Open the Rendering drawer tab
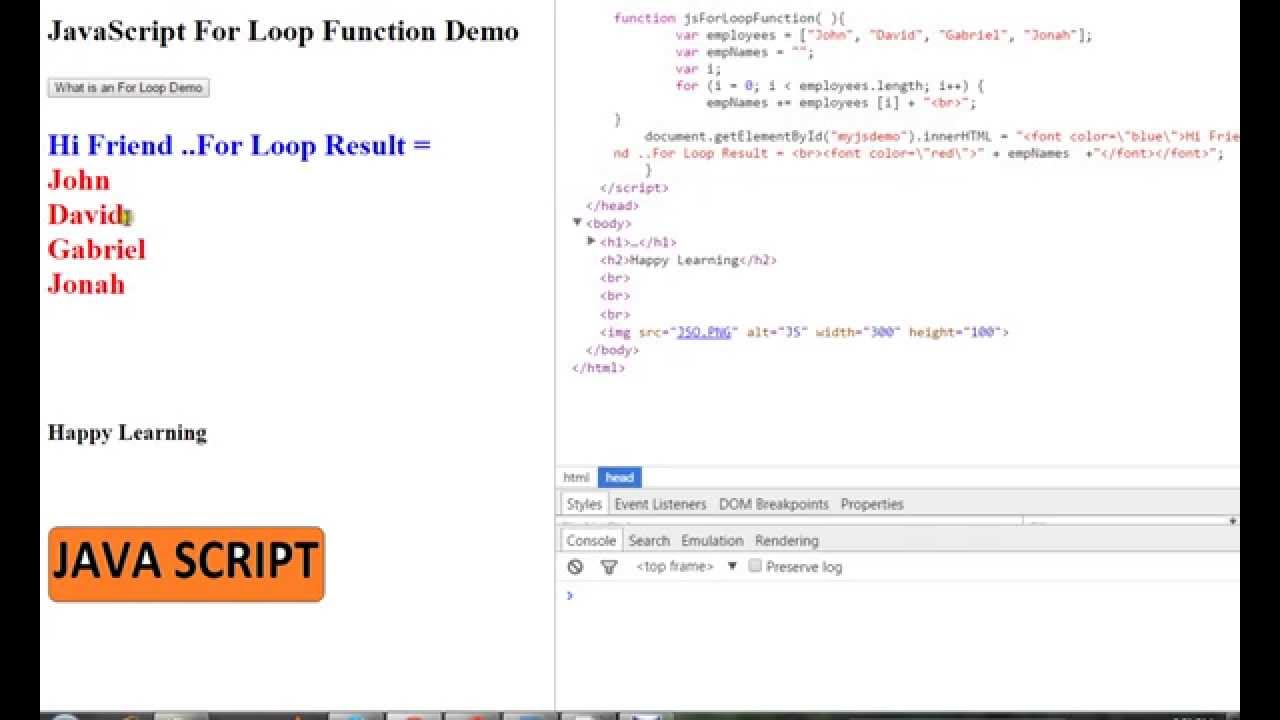The width and height of the screenshot is (1280, 720). (x=787, y=540)
